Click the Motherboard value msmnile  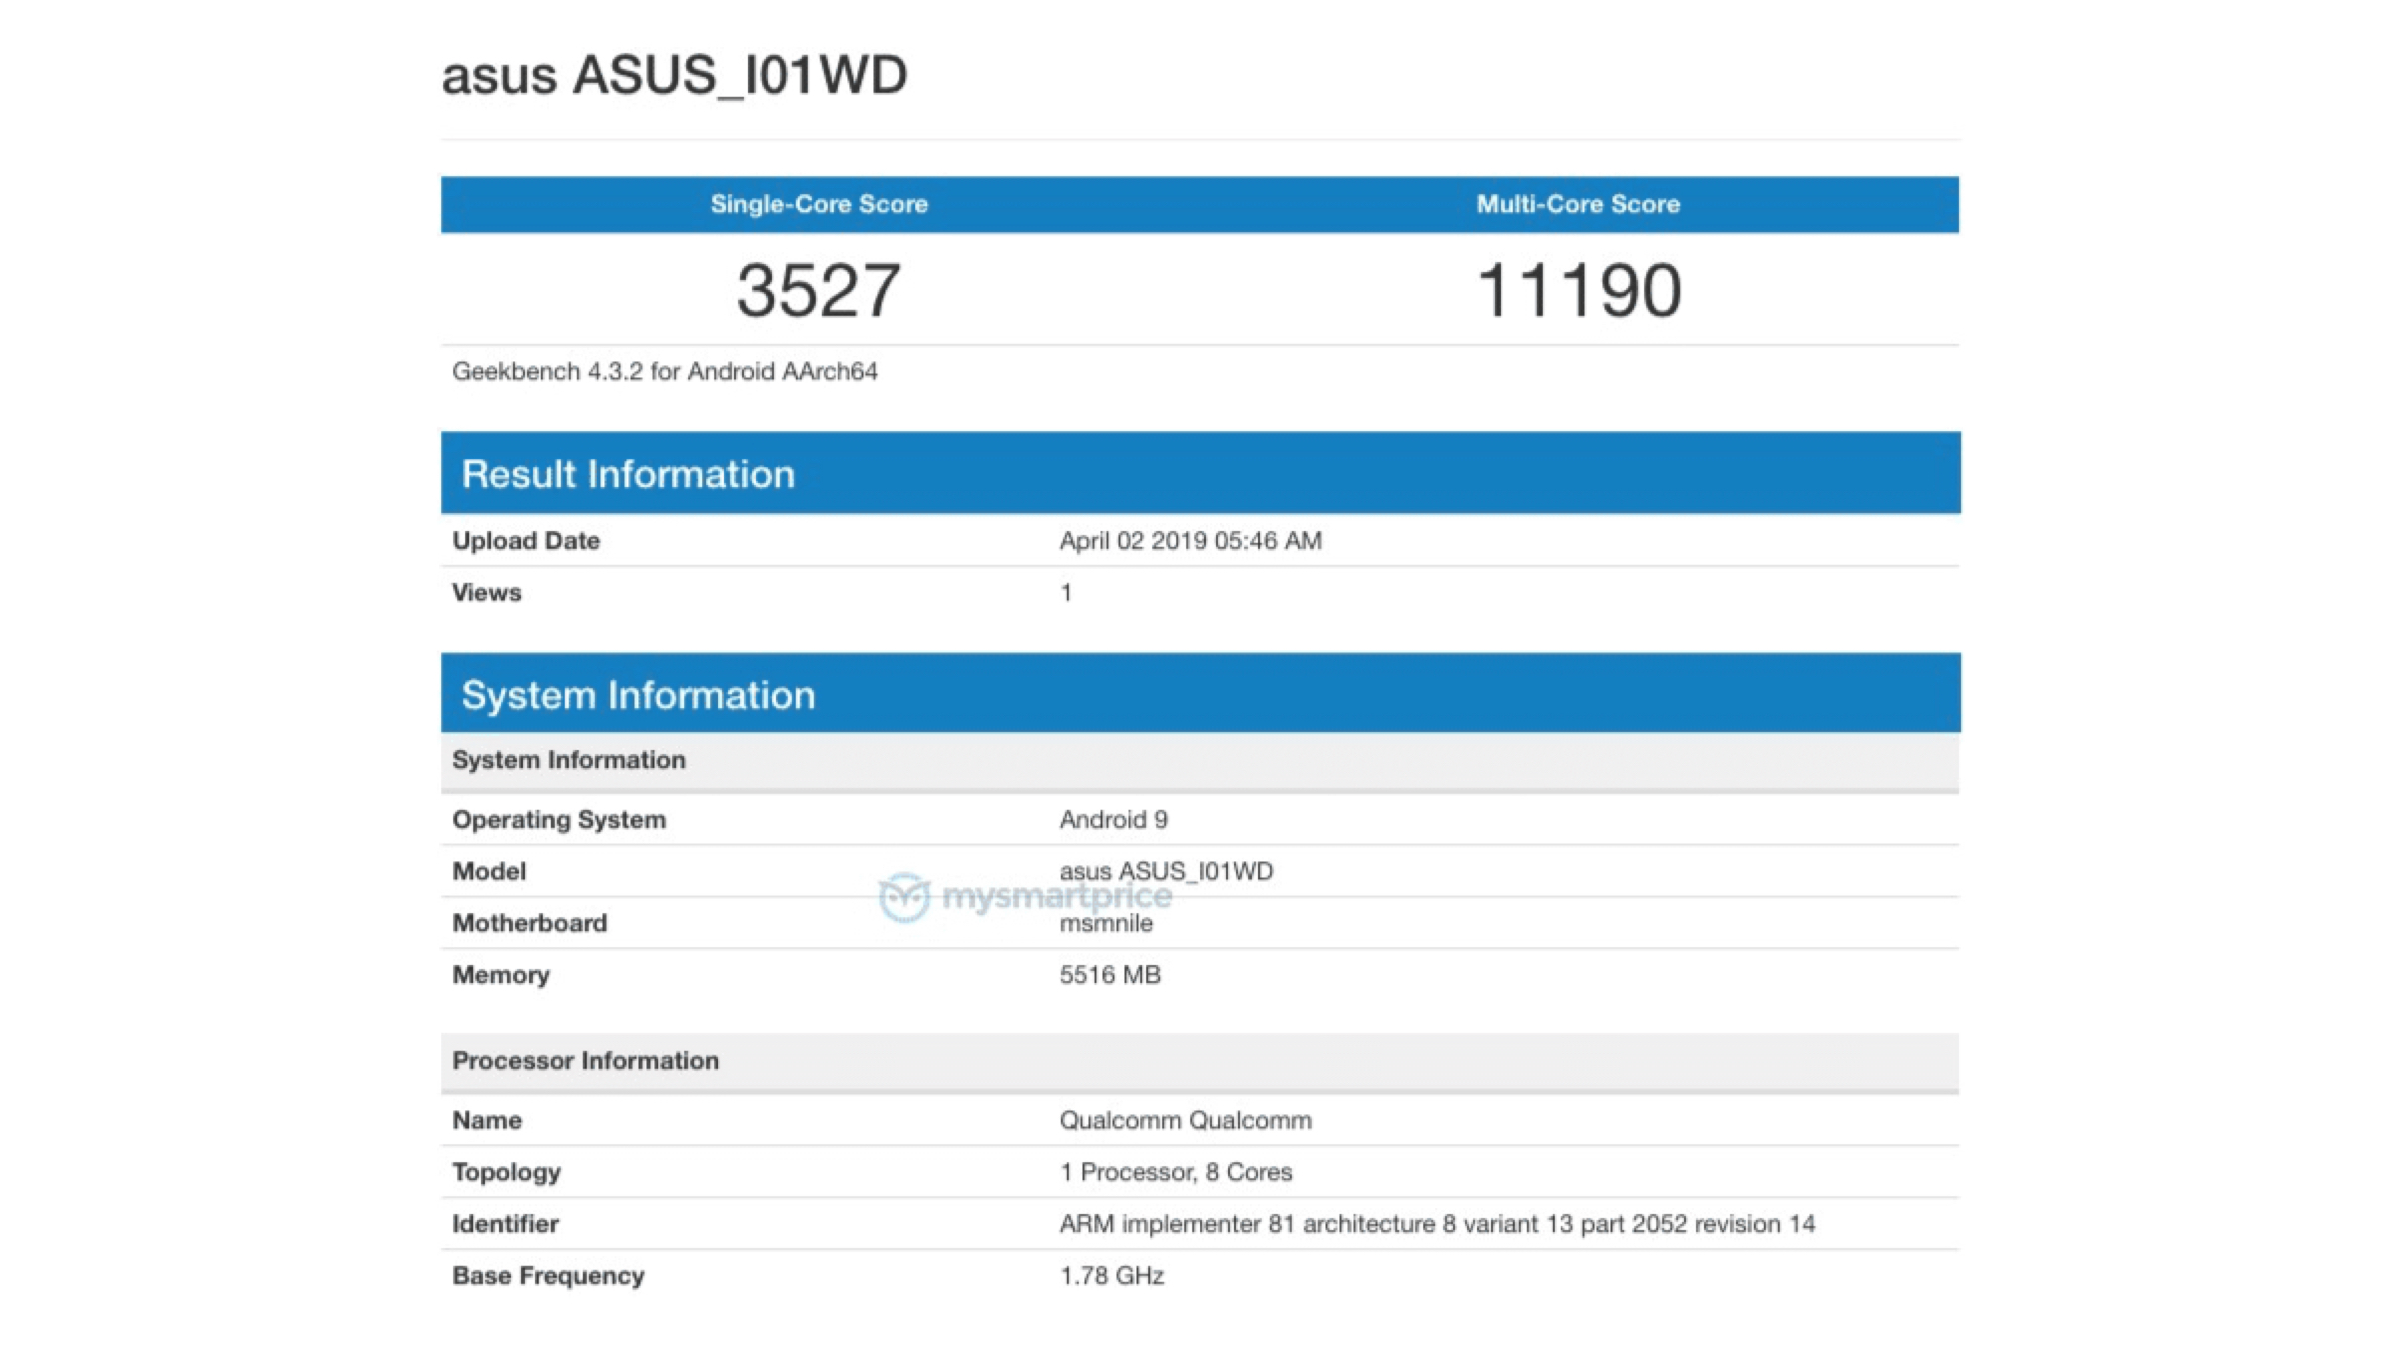coord(1106,925)
